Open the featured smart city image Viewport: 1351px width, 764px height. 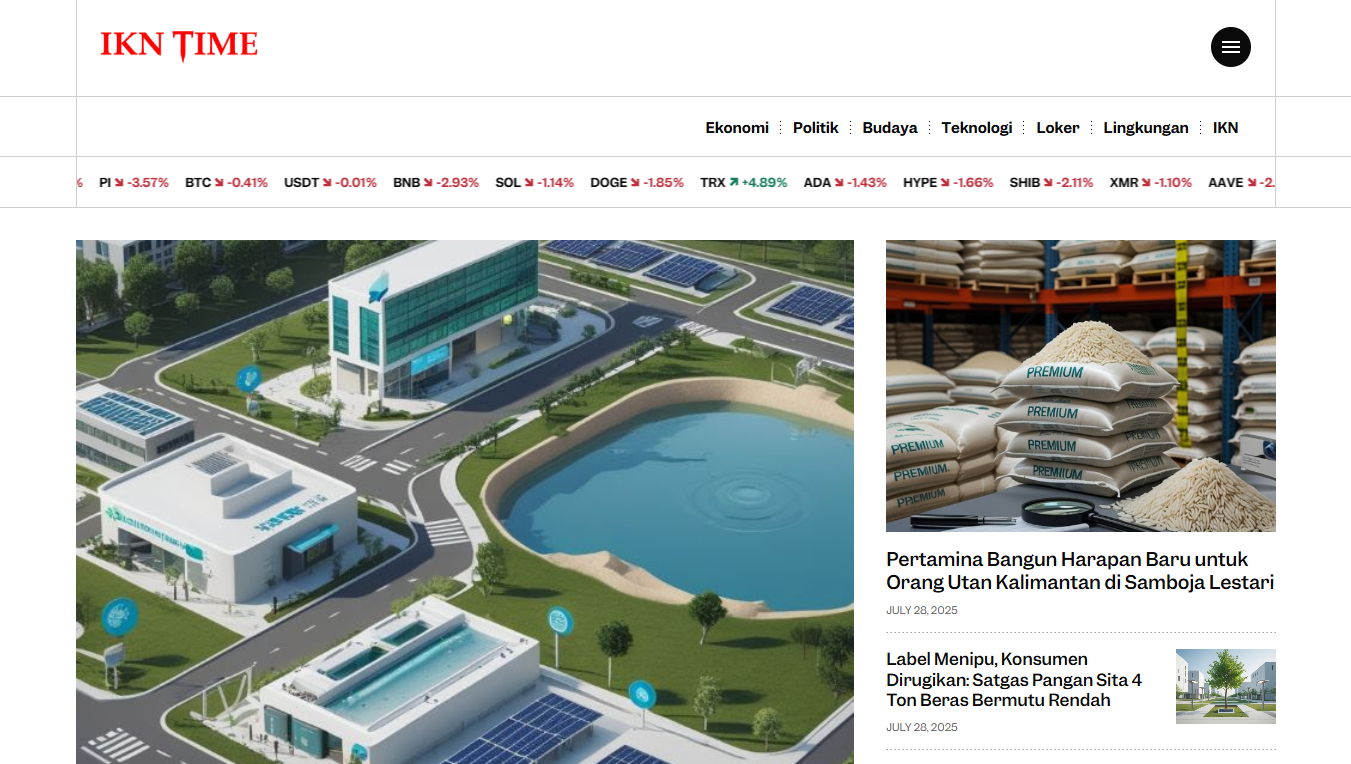tap(465, 501)
